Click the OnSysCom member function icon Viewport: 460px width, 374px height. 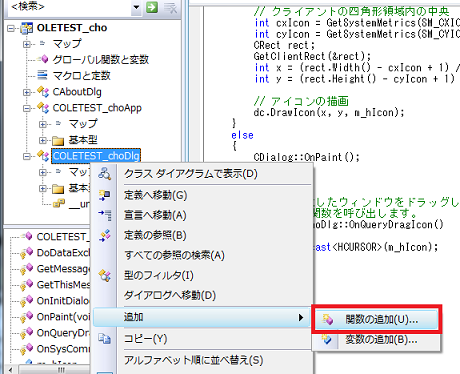click(27, 348)
